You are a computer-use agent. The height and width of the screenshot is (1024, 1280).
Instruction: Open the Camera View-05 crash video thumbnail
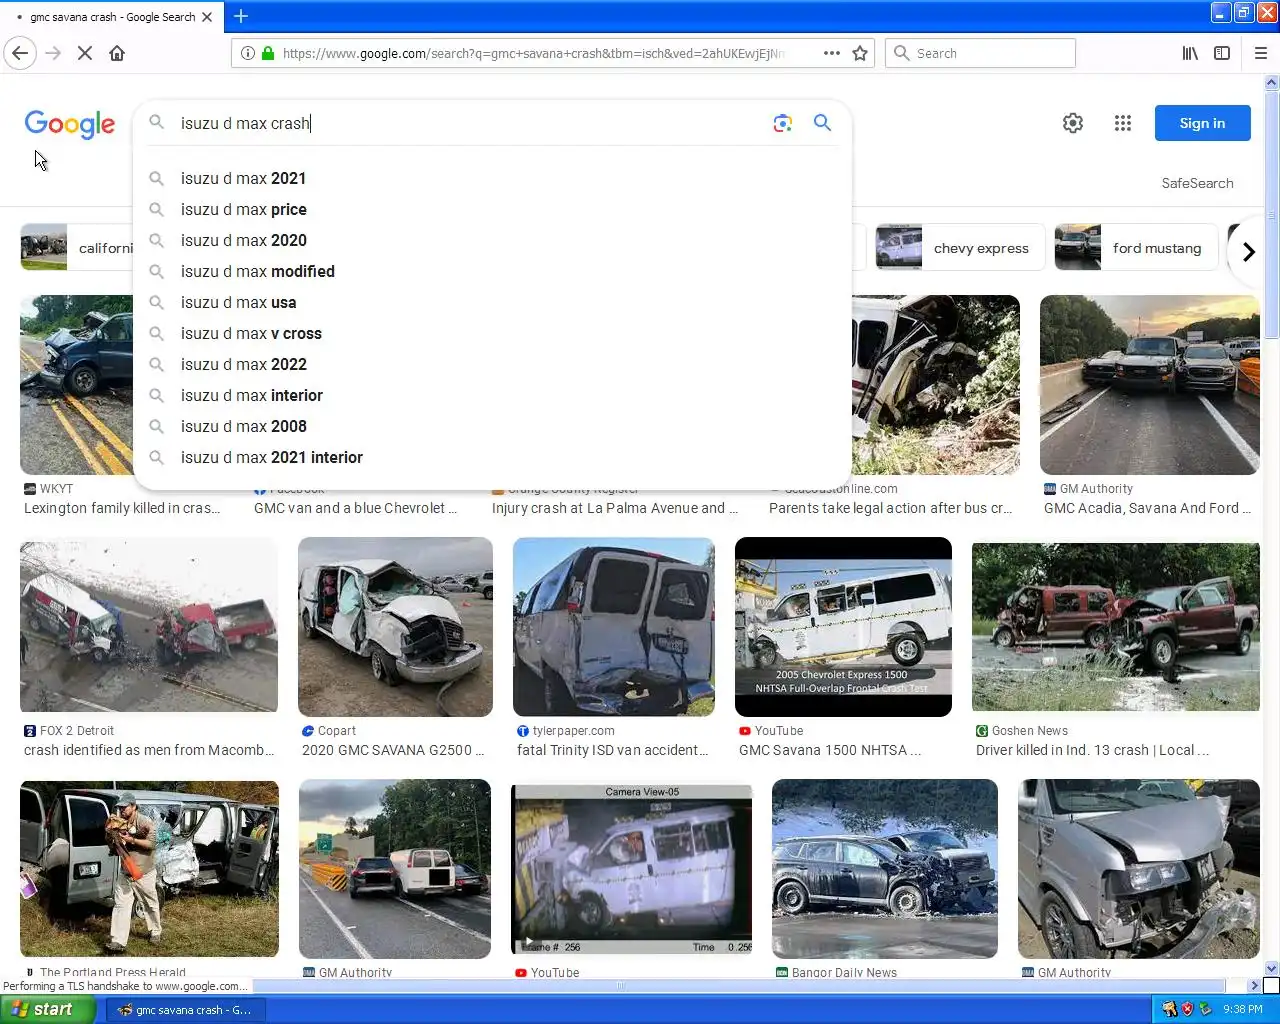pyautogui.click(x=632, y=869)
